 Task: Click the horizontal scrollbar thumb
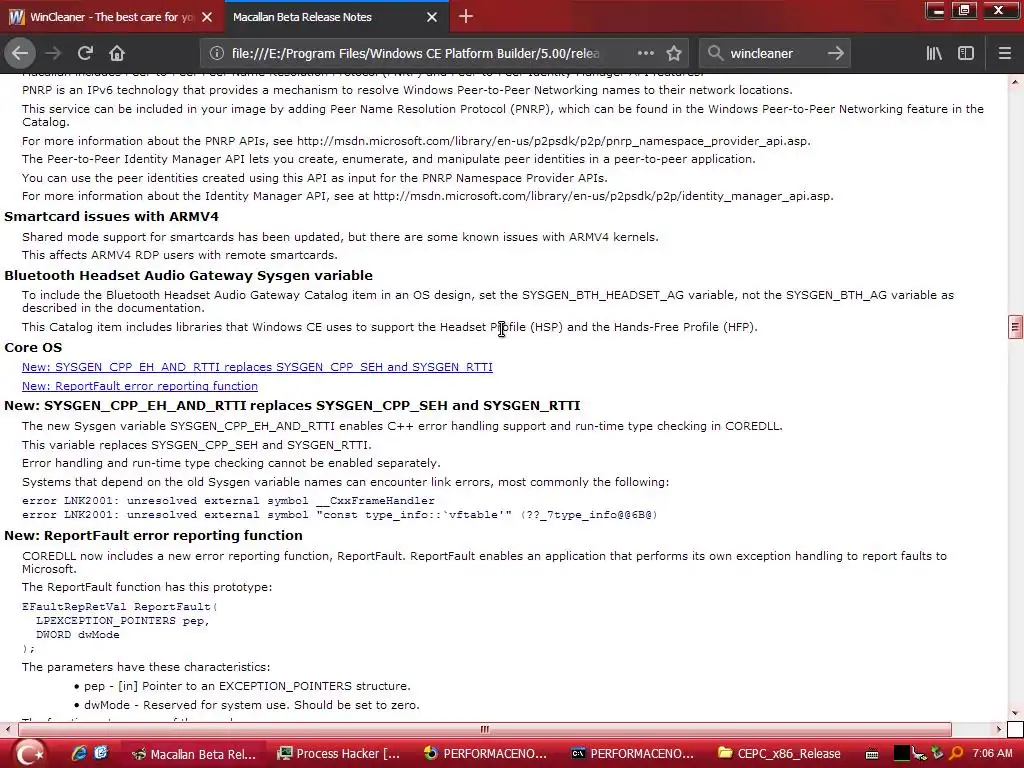coord(485,729)
